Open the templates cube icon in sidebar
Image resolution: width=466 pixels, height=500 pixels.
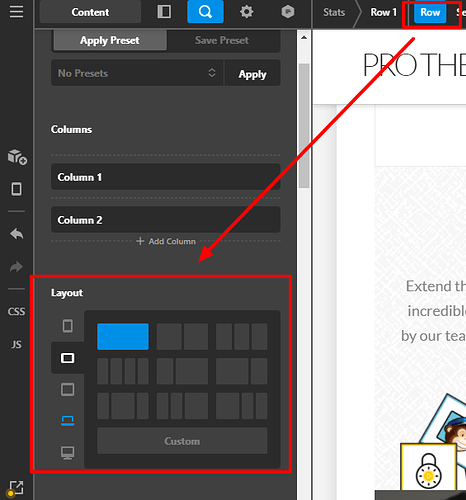pyautogui.click(x=17, y=157)
